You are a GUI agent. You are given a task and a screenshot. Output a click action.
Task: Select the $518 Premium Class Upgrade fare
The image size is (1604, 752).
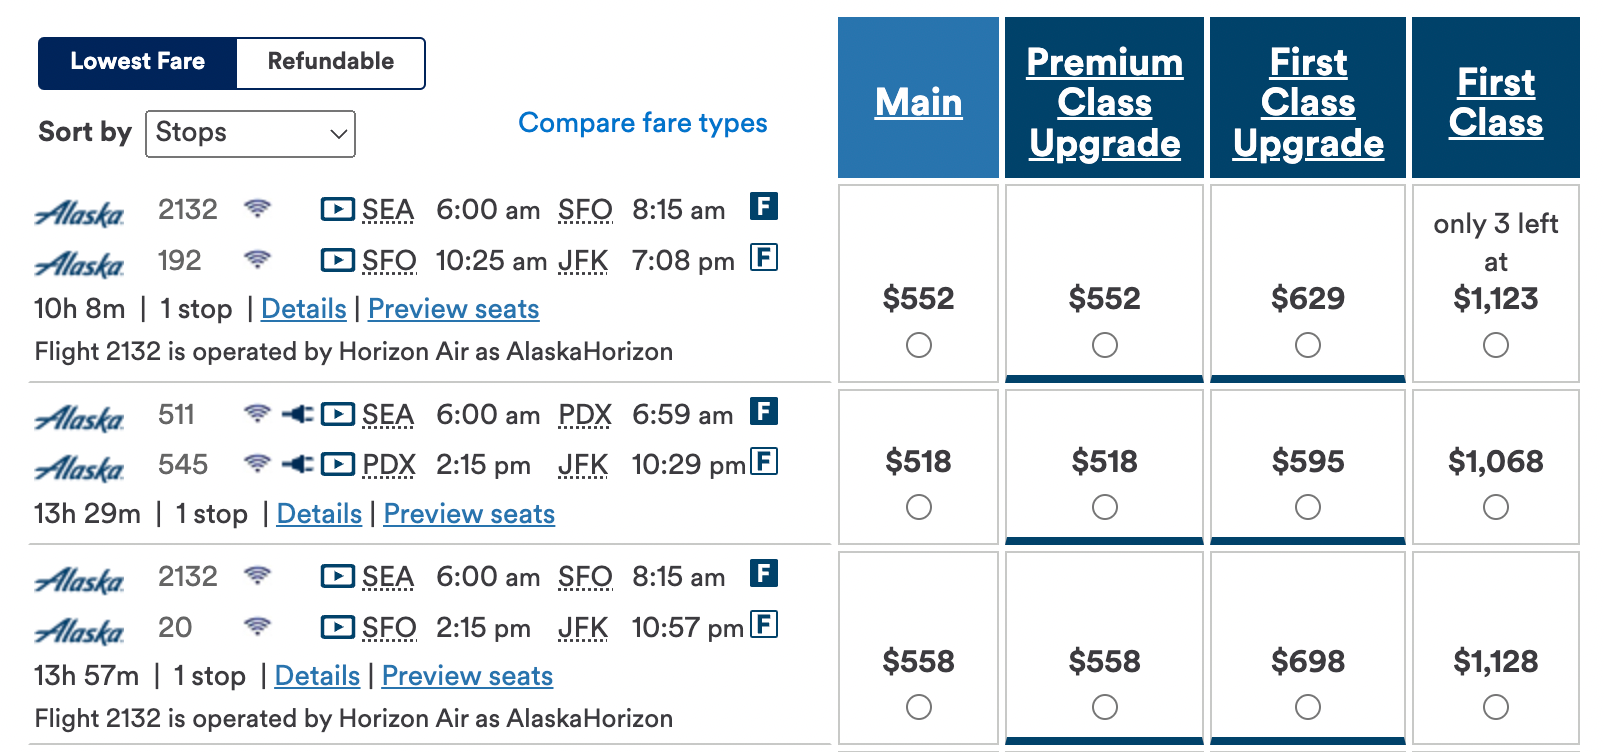(1104, 508)
